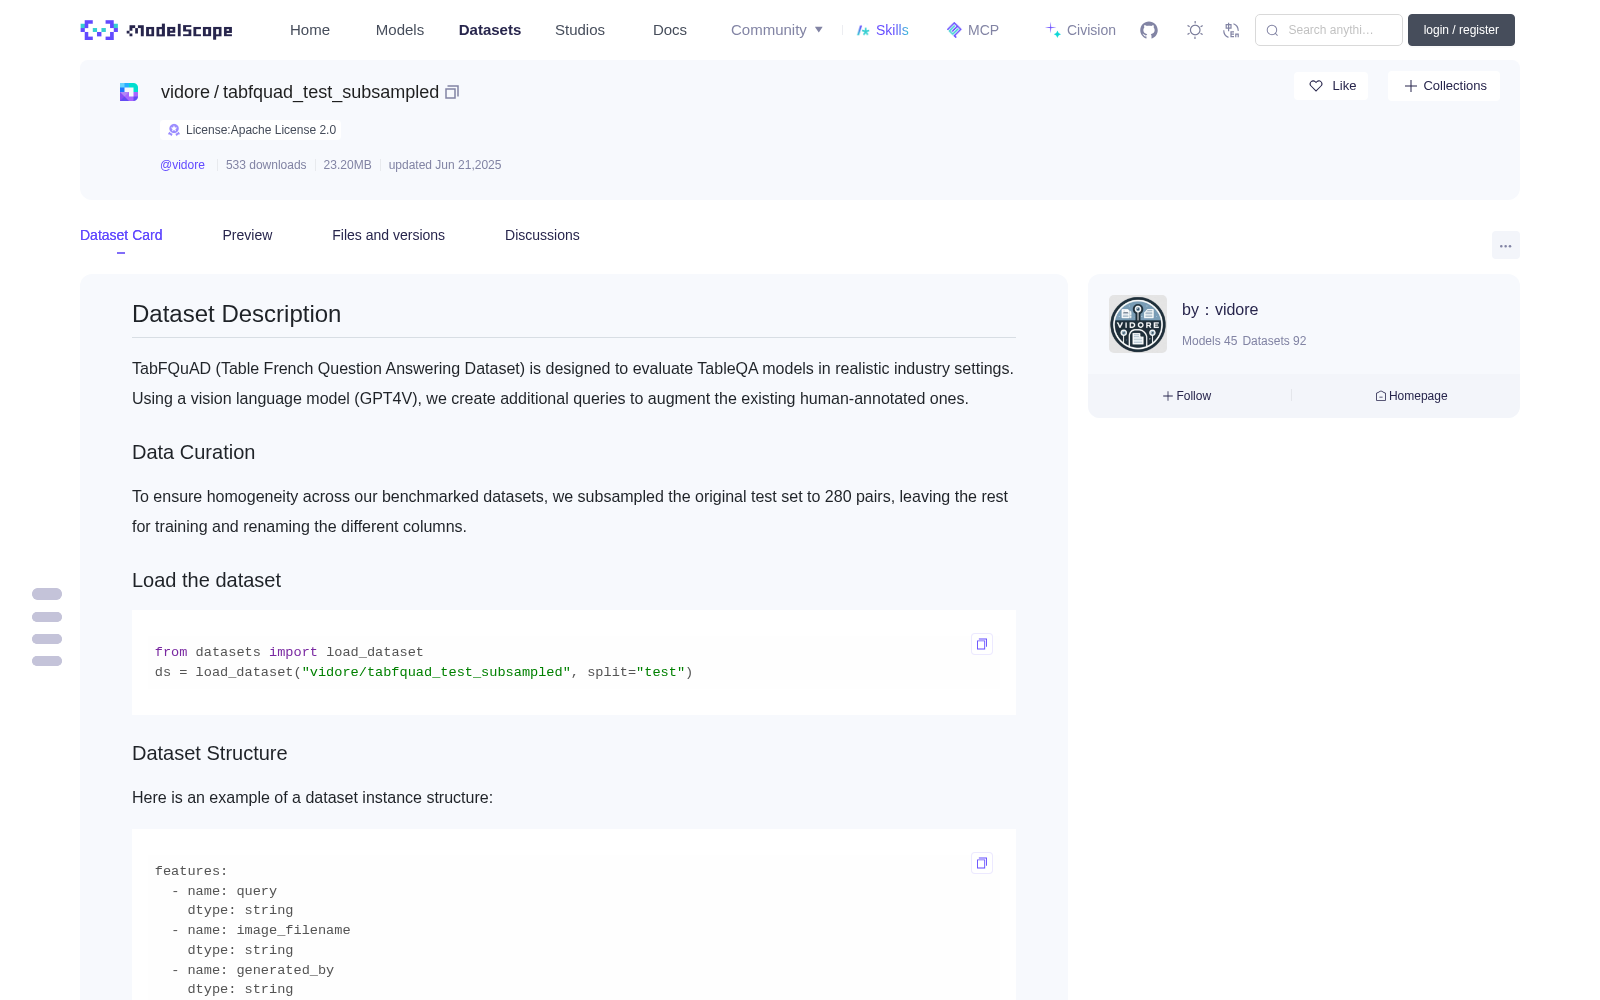Toggle the light/dark theme sun icon

tap(1195, 30)
